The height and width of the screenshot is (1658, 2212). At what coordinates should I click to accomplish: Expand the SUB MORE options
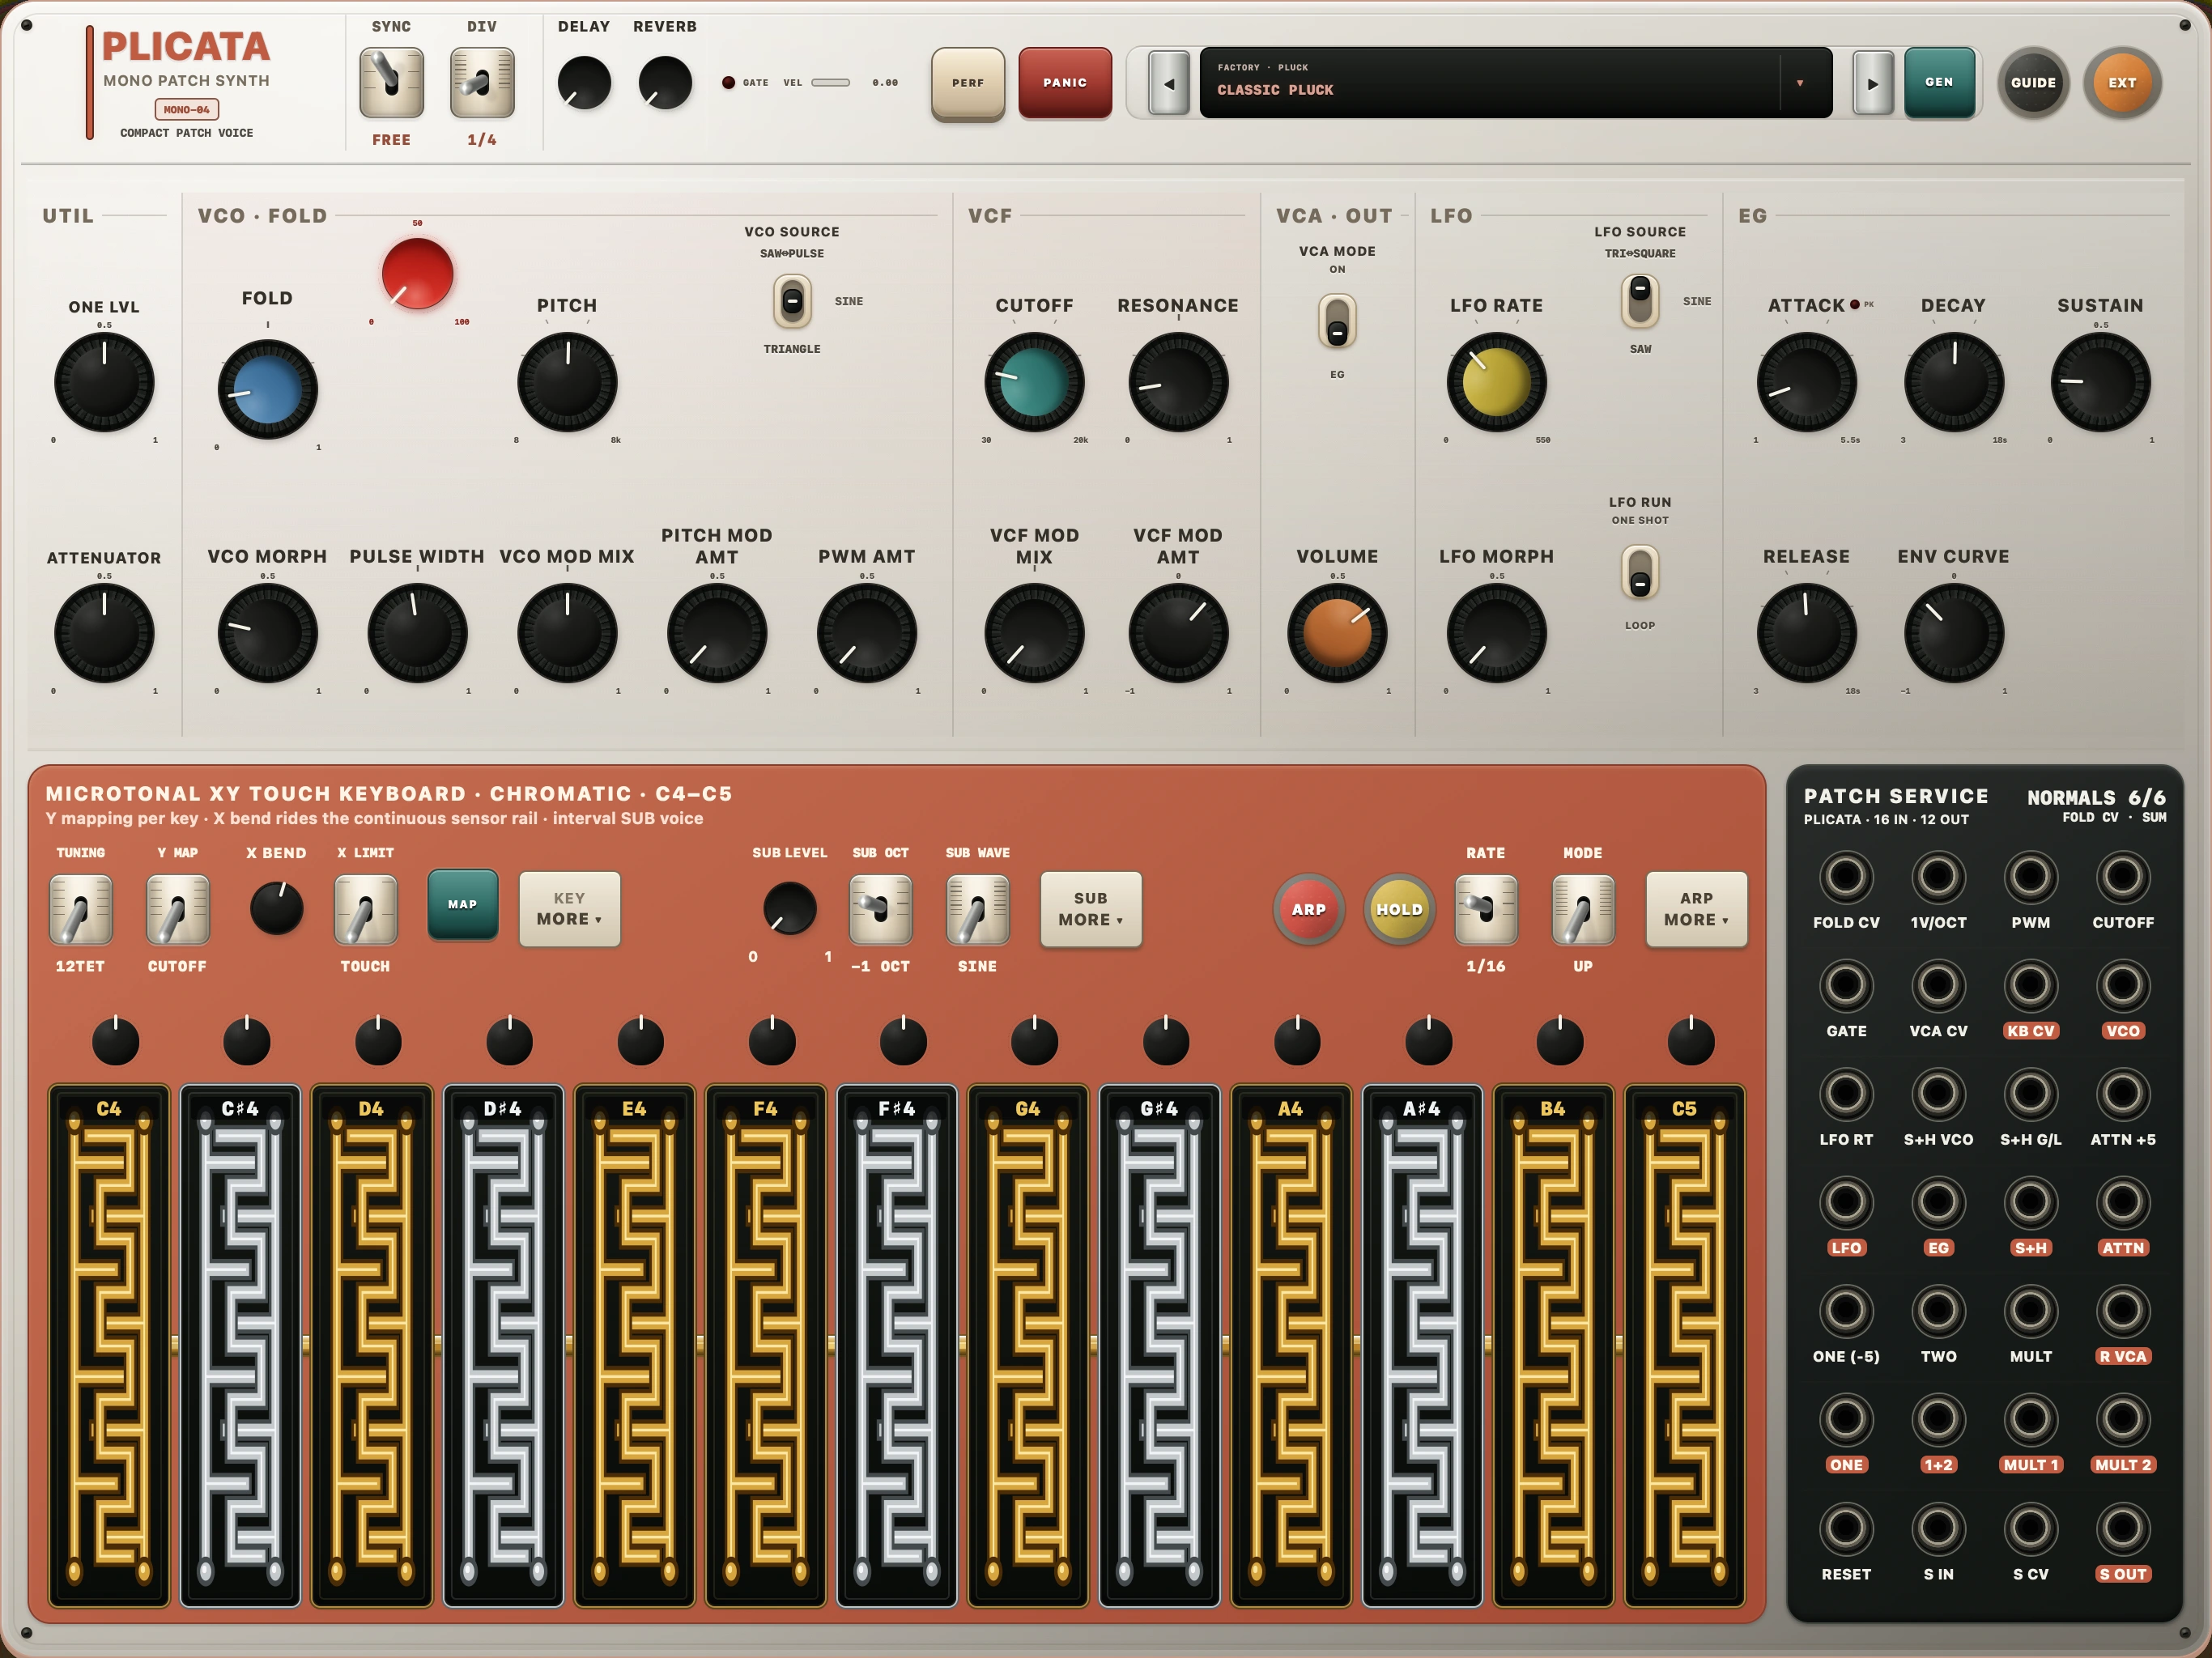(1091, 908)
